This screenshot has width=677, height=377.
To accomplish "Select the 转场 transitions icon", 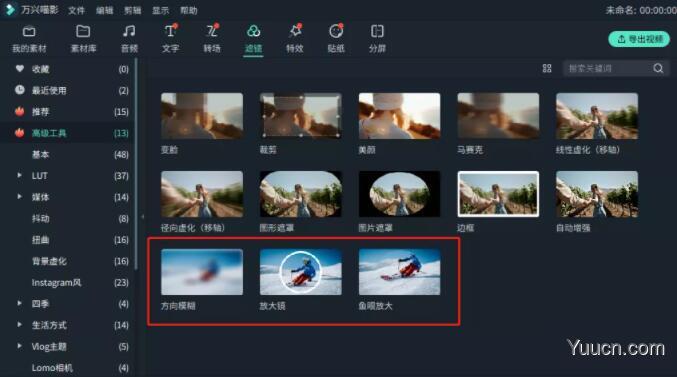I will click(x=212, y=31).
